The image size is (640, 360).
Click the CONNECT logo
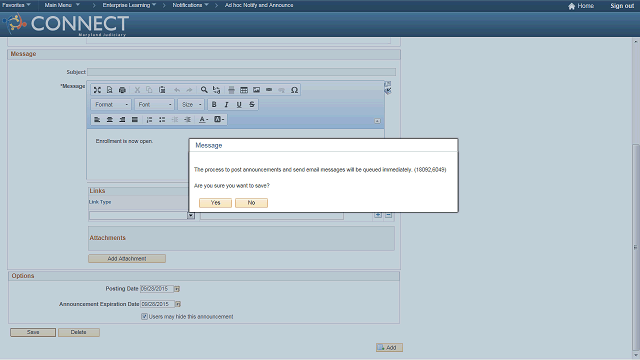coord(66,24)
